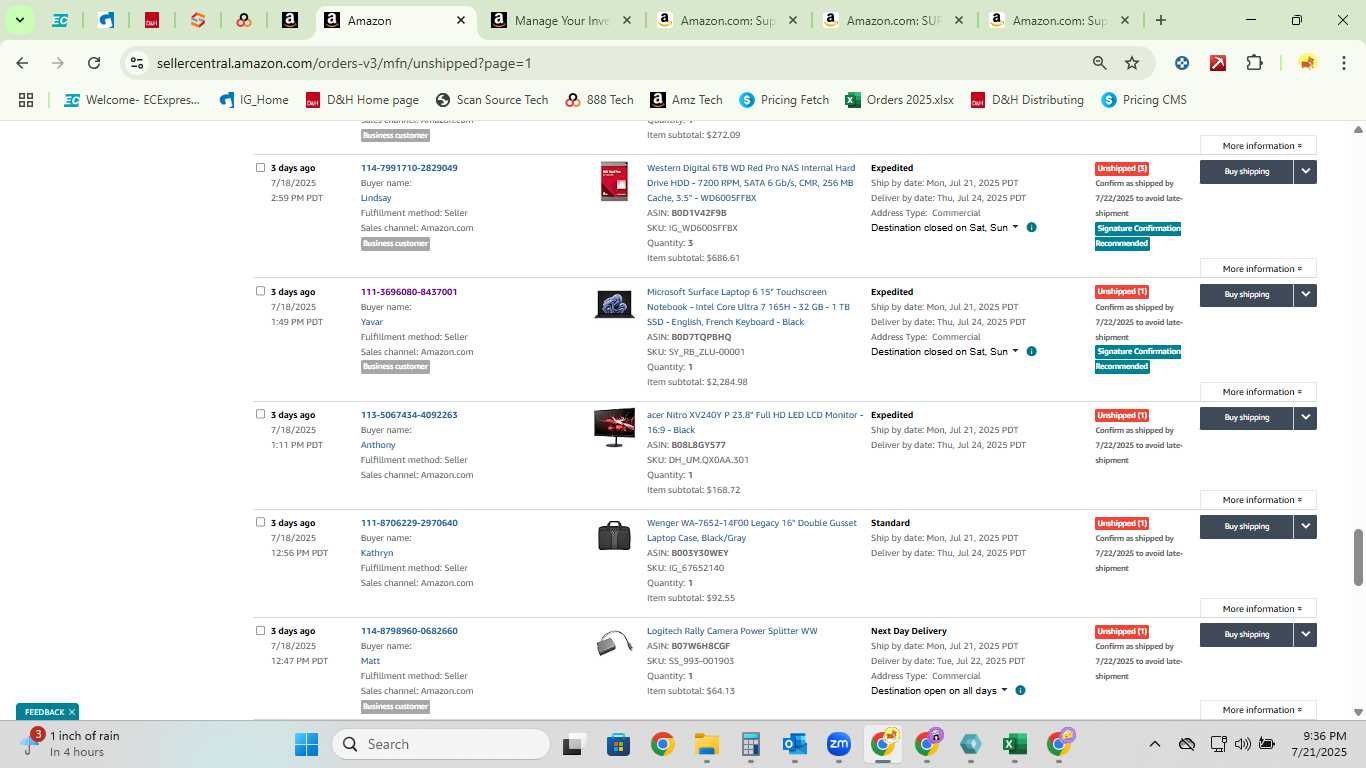Open Feedback widget
Viewport: 1366px width, 768px height.
click(44, 712)
